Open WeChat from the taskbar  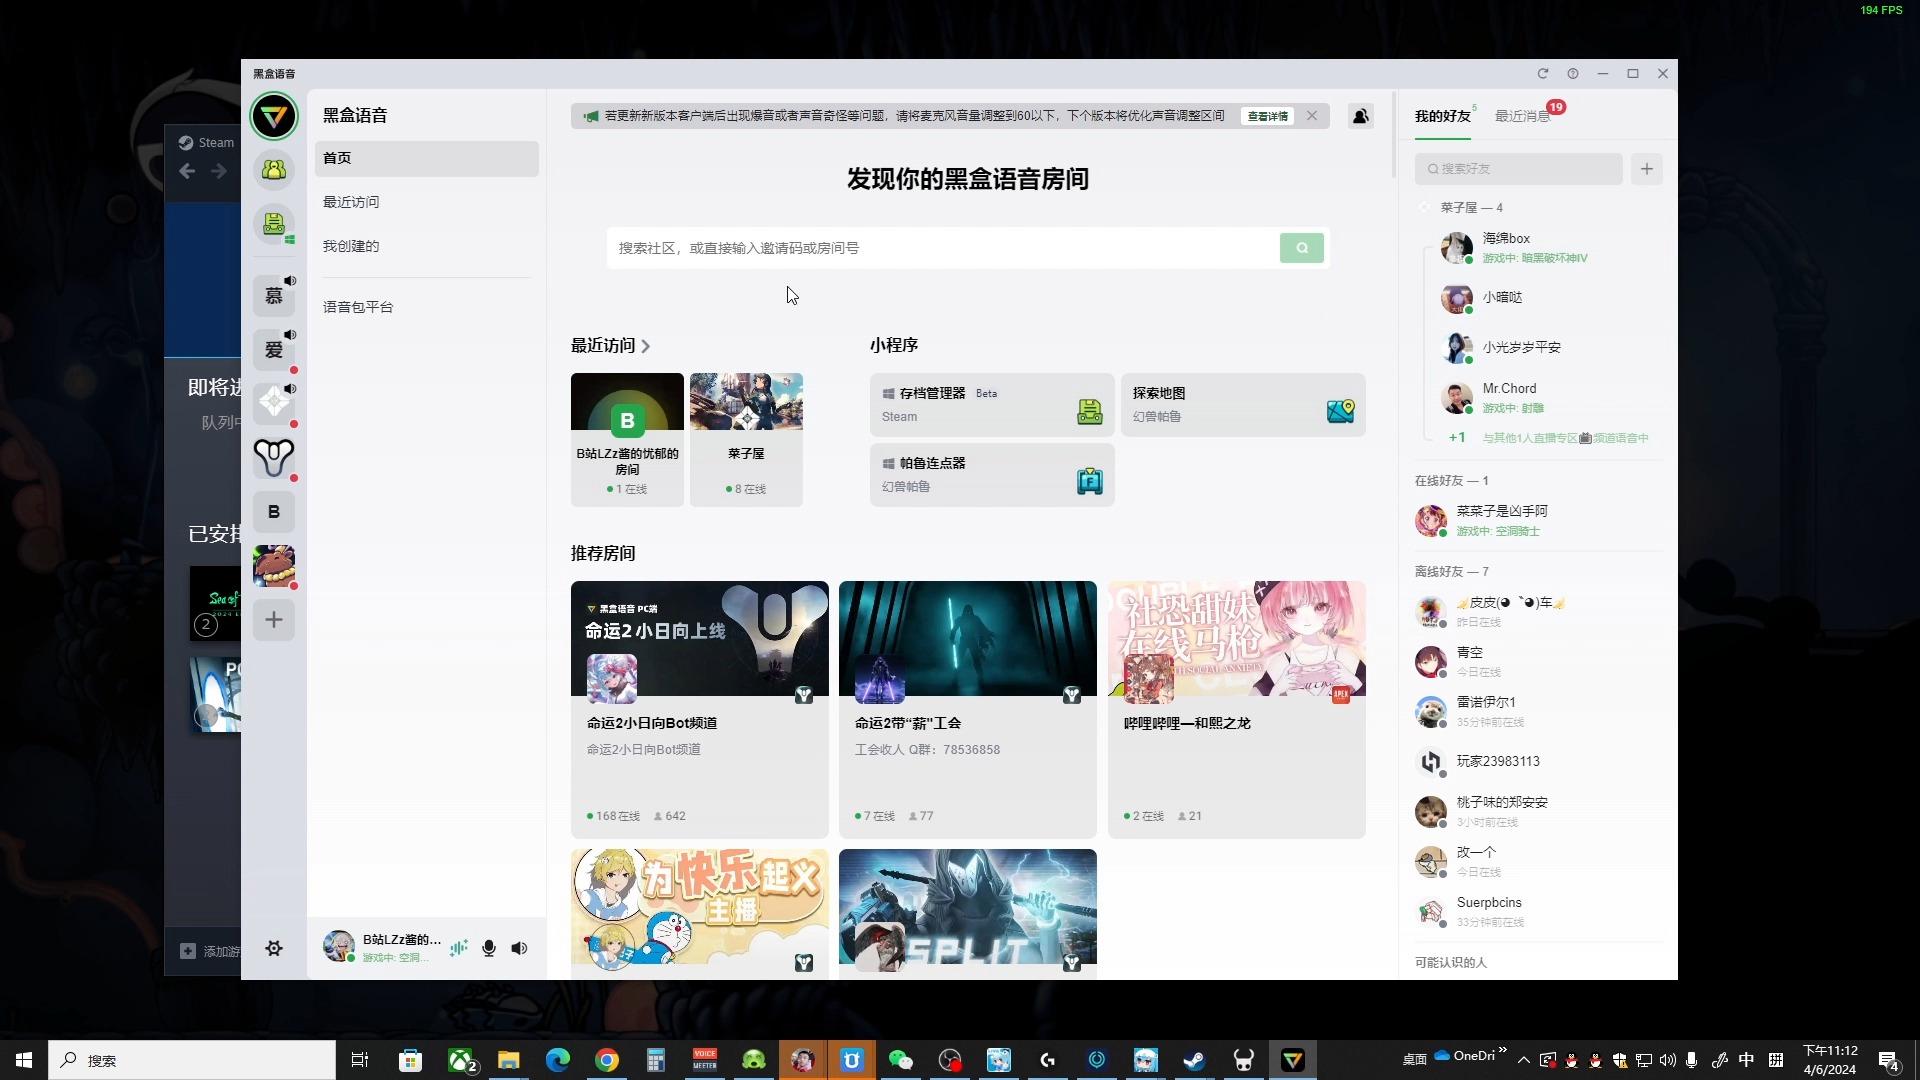[x=900, y=1060]
